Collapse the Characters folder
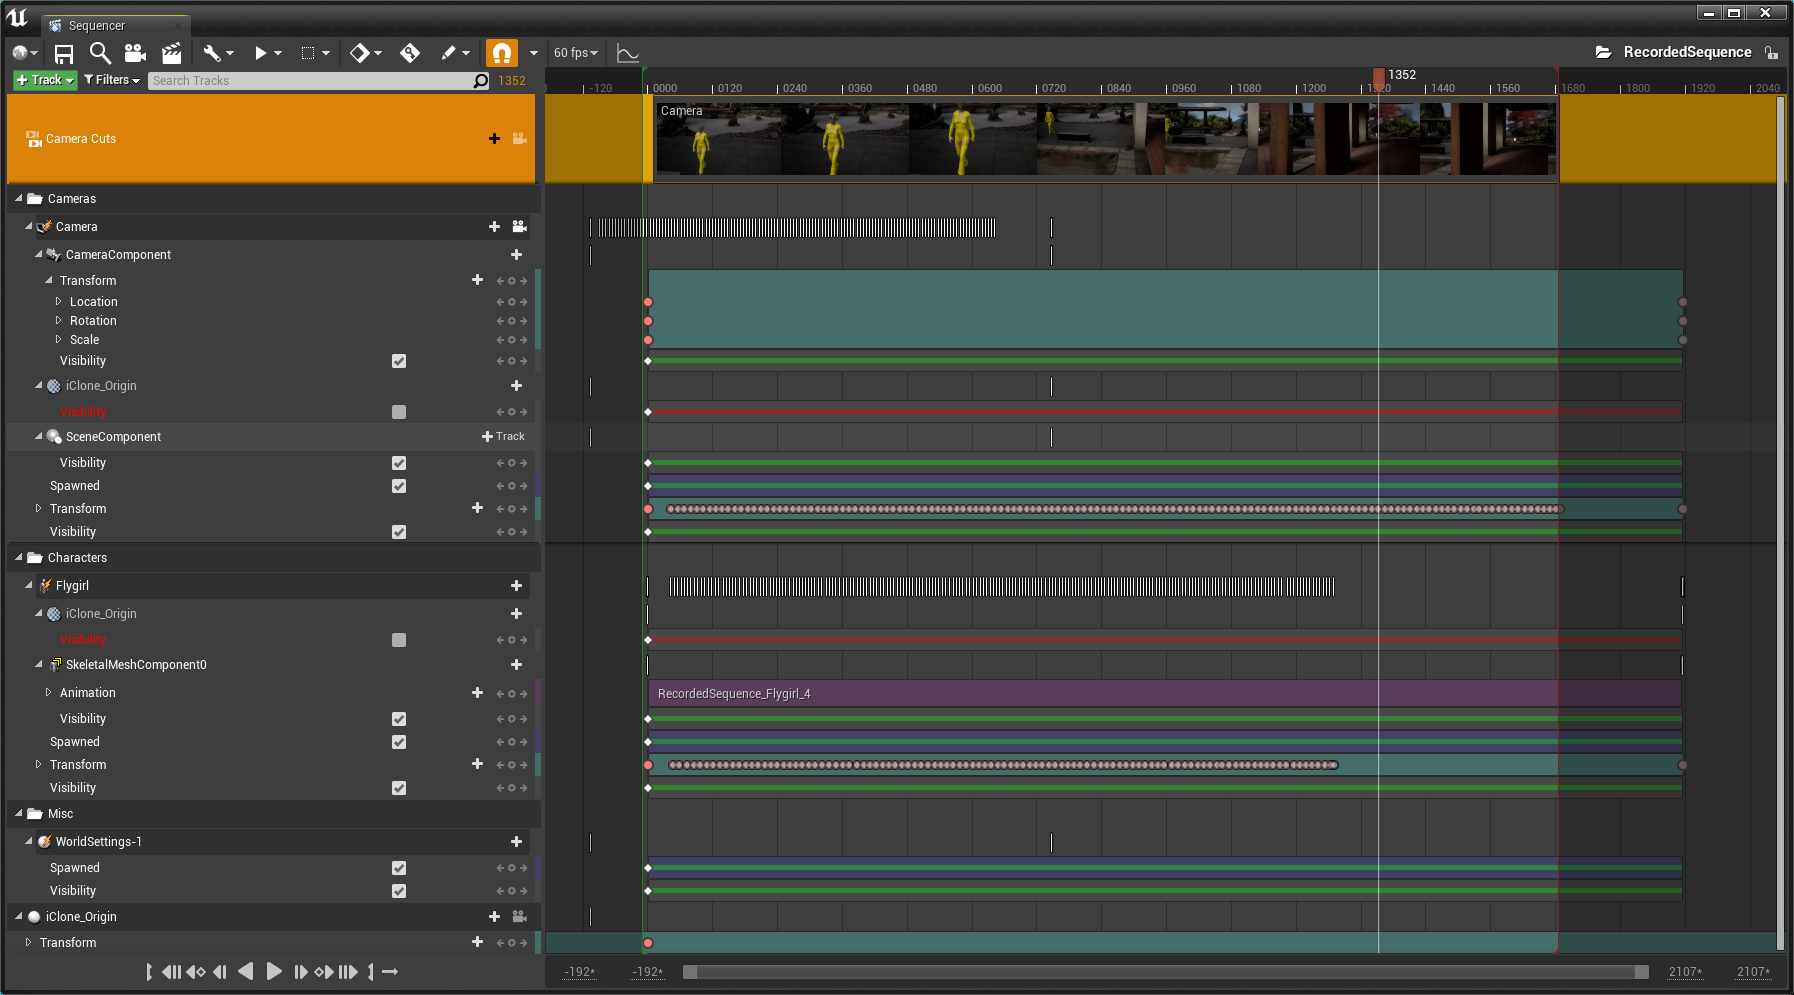 click(19, 557)
